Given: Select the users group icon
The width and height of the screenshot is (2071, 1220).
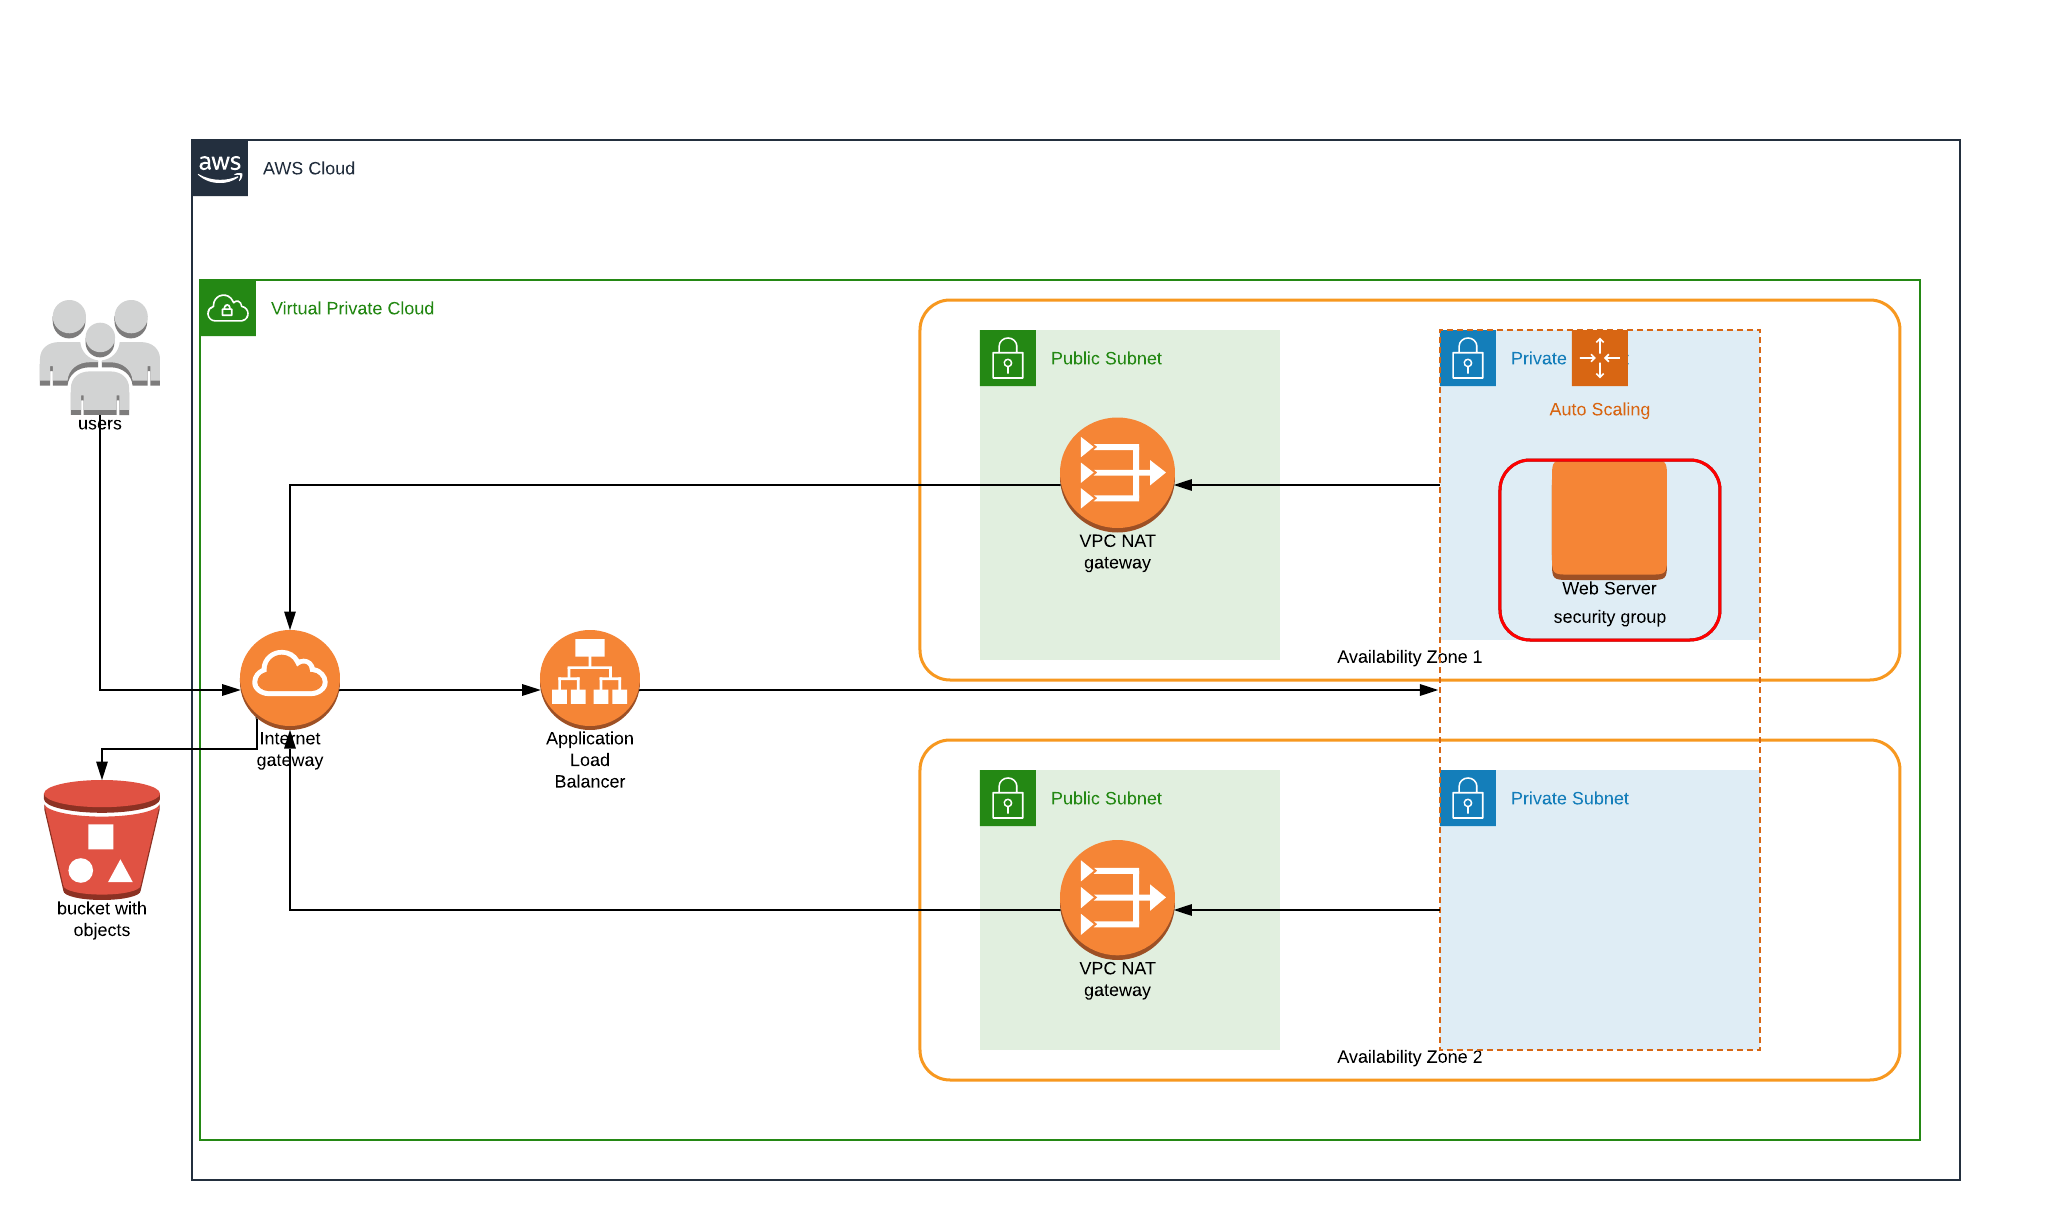Looking at the screenshot, I should [100, 355].
